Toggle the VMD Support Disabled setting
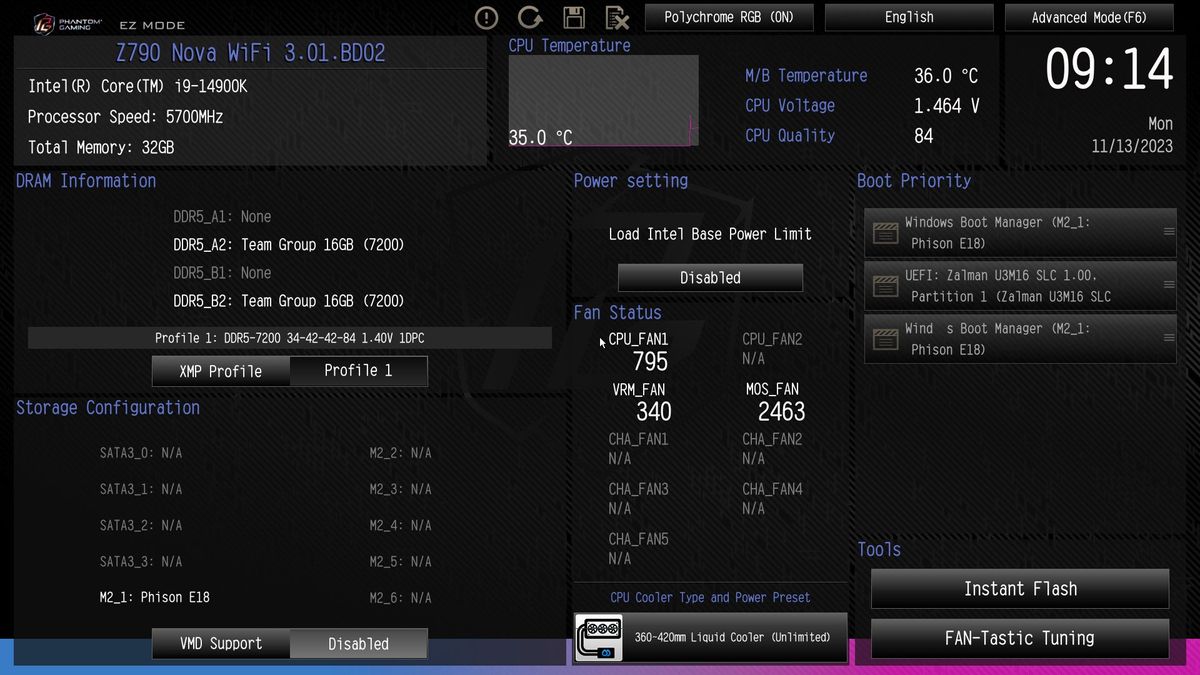Screen dimensions: 1200x675 tap(358, 643)
